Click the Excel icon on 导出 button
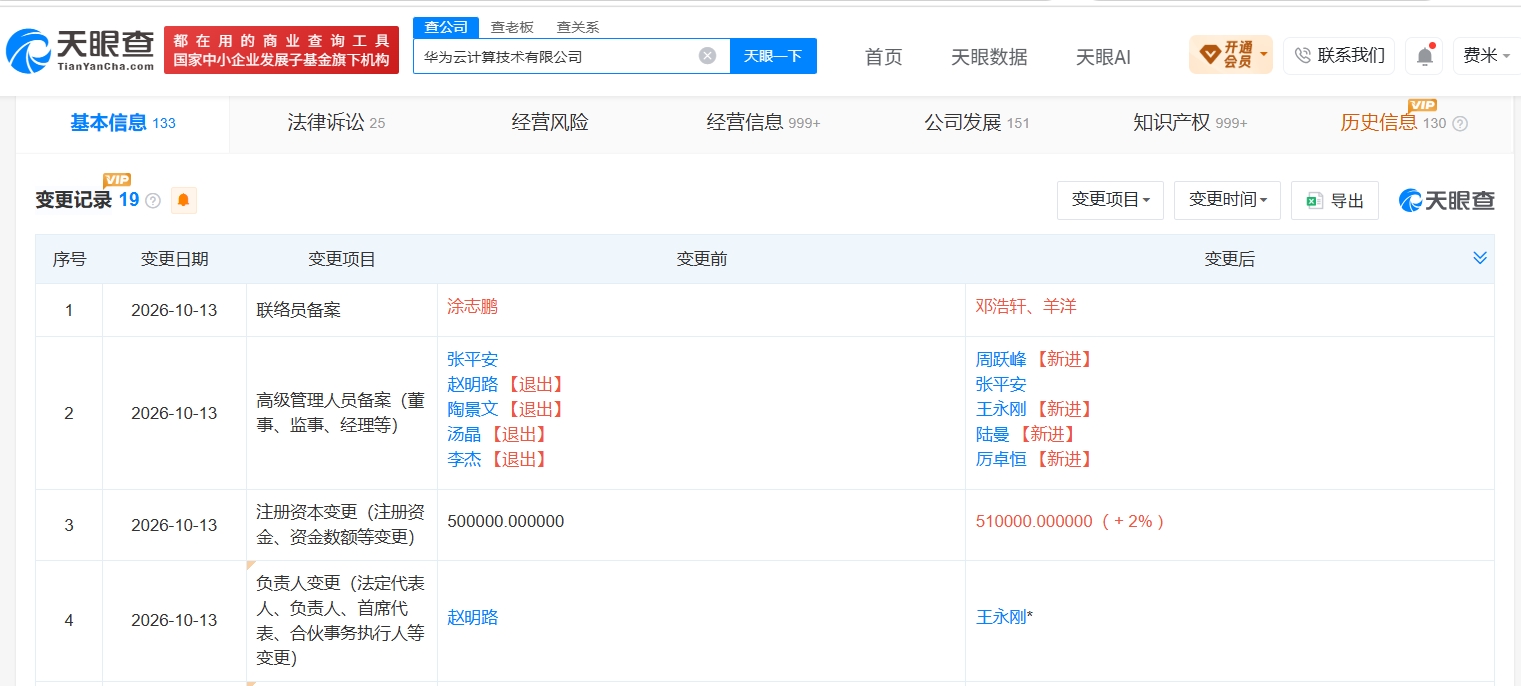 point(1314,200)
